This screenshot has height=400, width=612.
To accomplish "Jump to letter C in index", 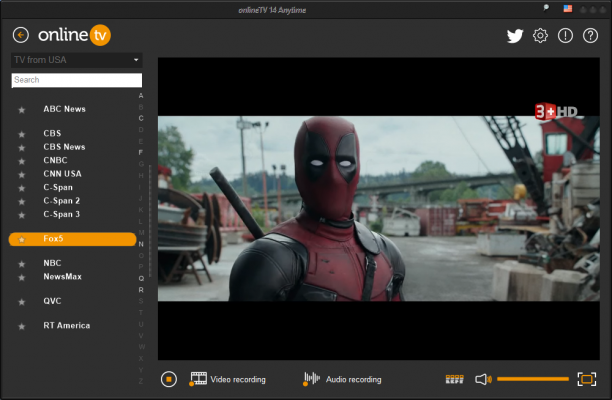I will click(141, 118).
